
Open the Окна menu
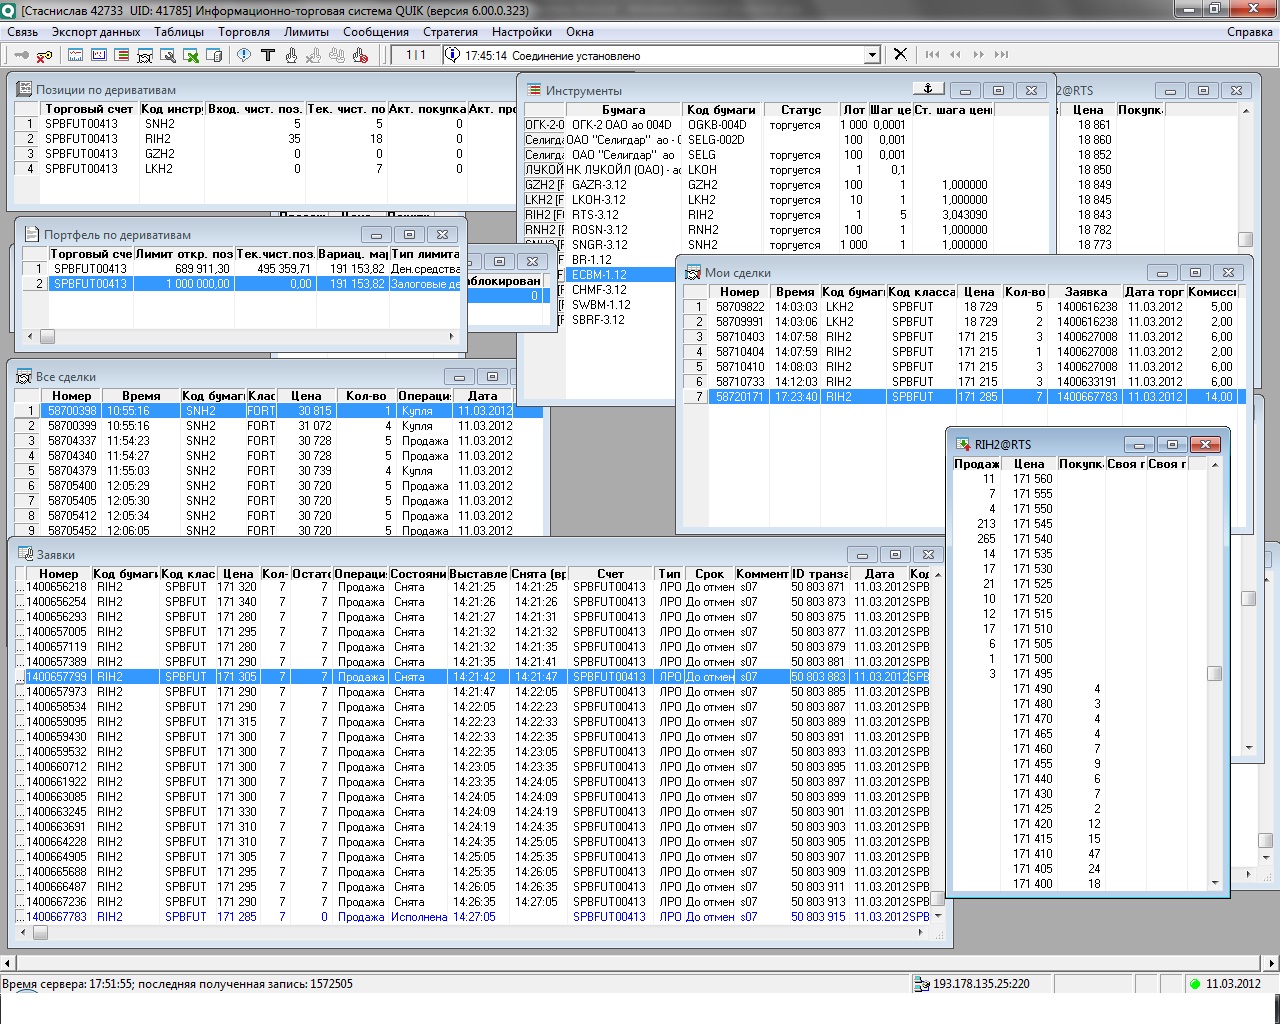click(x=580, y=32)
